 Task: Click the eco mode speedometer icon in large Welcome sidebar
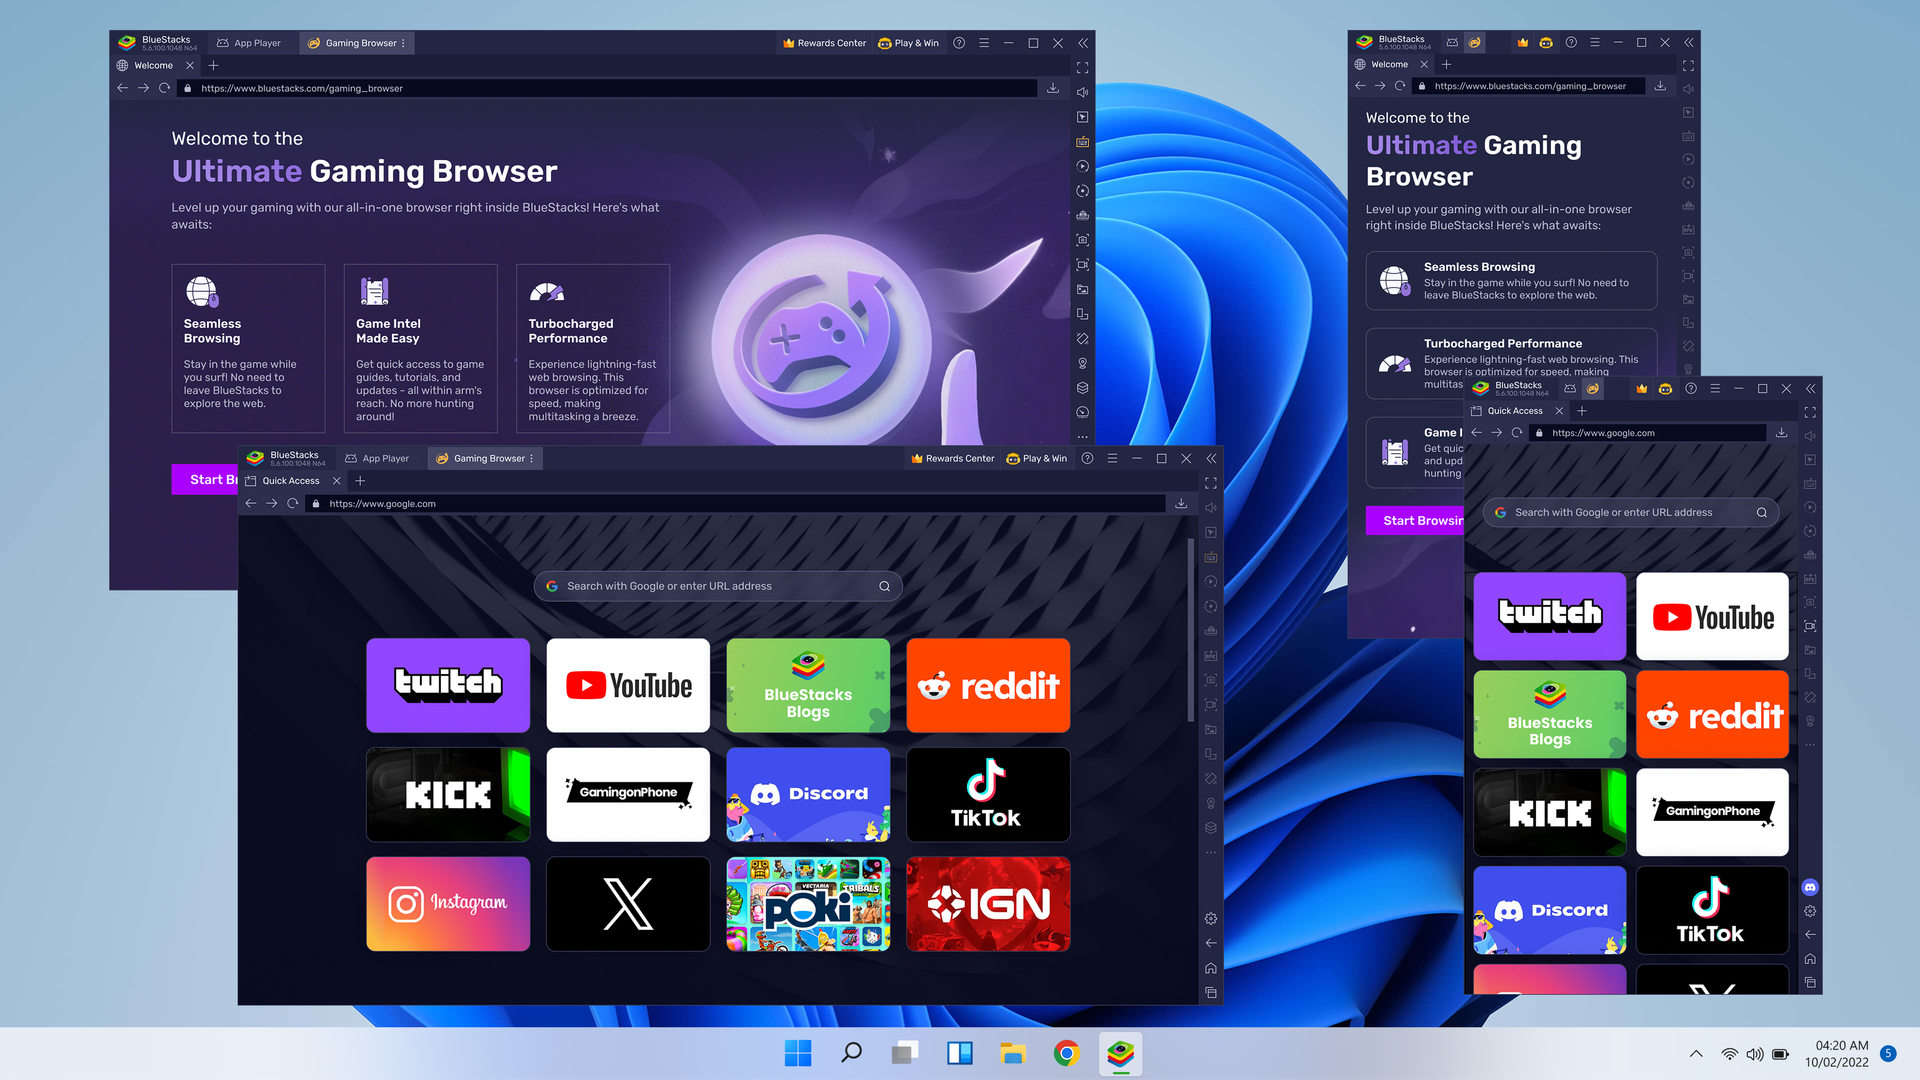1082,412
